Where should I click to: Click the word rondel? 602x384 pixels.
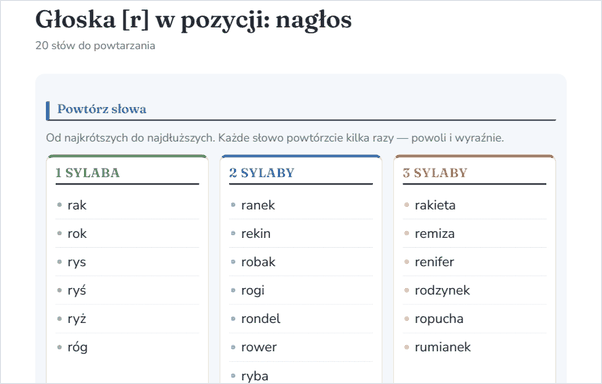(261, 319)
